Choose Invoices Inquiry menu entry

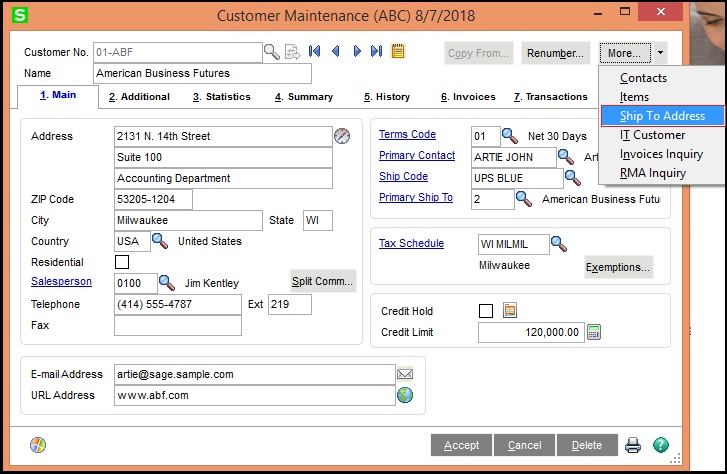click(662, 154)
